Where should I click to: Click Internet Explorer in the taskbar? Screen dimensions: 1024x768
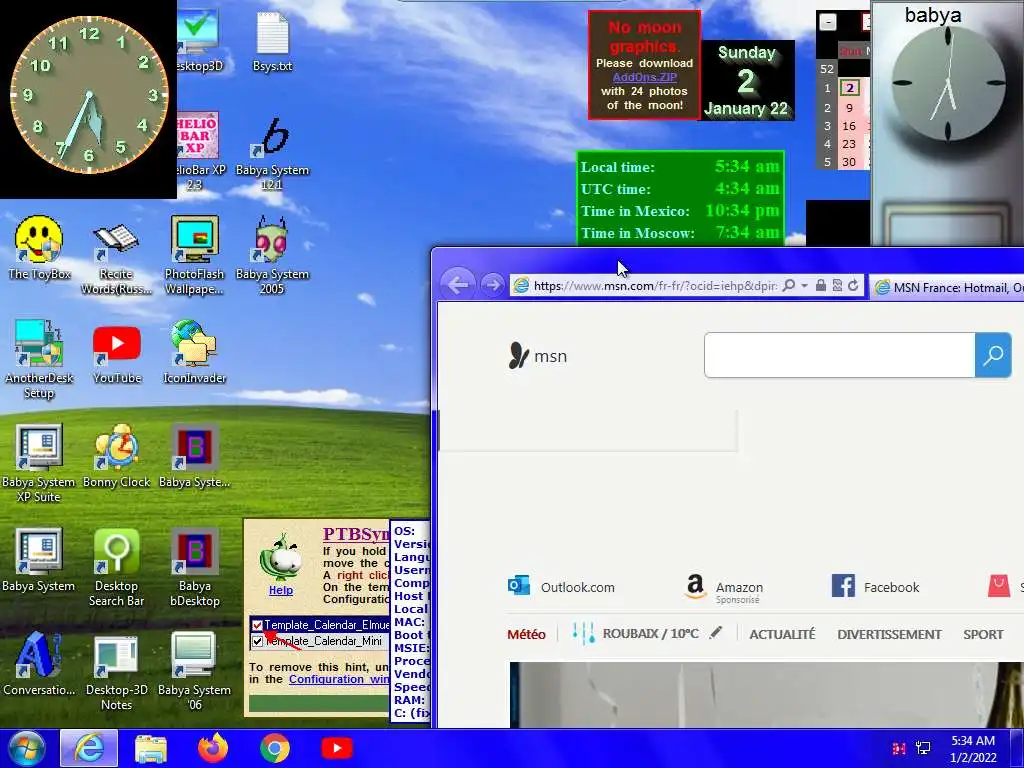[x=89, y=748]
